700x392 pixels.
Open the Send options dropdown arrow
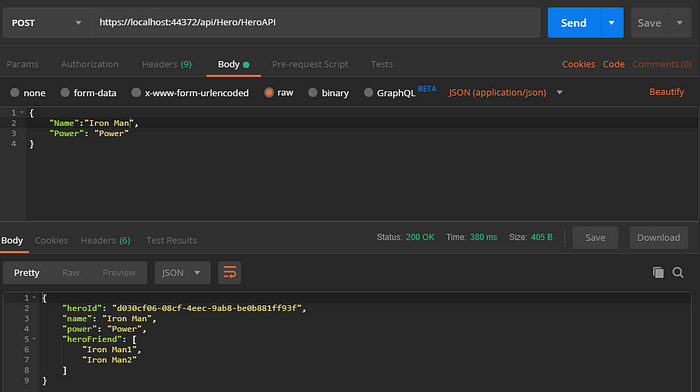611,23
